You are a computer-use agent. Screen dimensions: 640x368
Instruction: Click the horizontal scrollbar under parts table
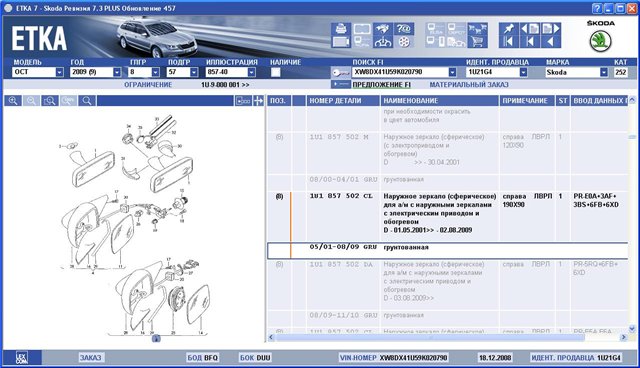[x=448, y=337]
